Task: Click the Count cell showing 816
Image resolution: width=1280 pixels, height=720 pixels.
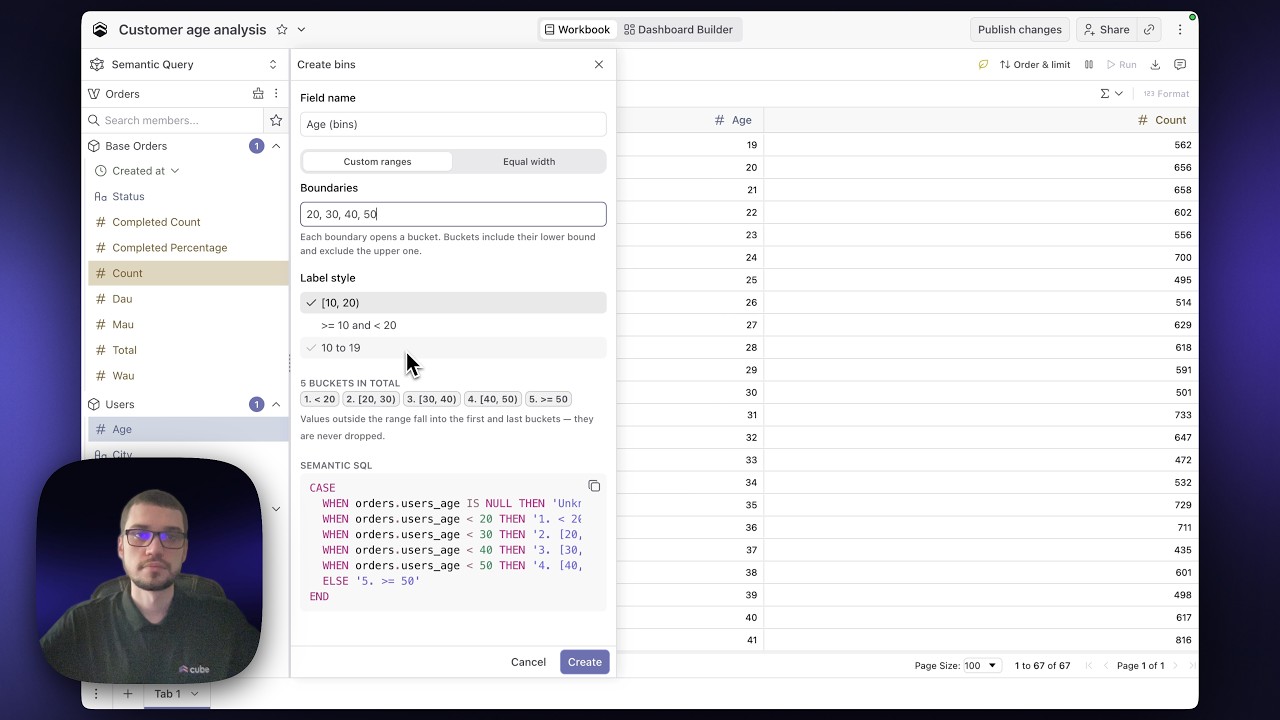Action: pos(981,640)
